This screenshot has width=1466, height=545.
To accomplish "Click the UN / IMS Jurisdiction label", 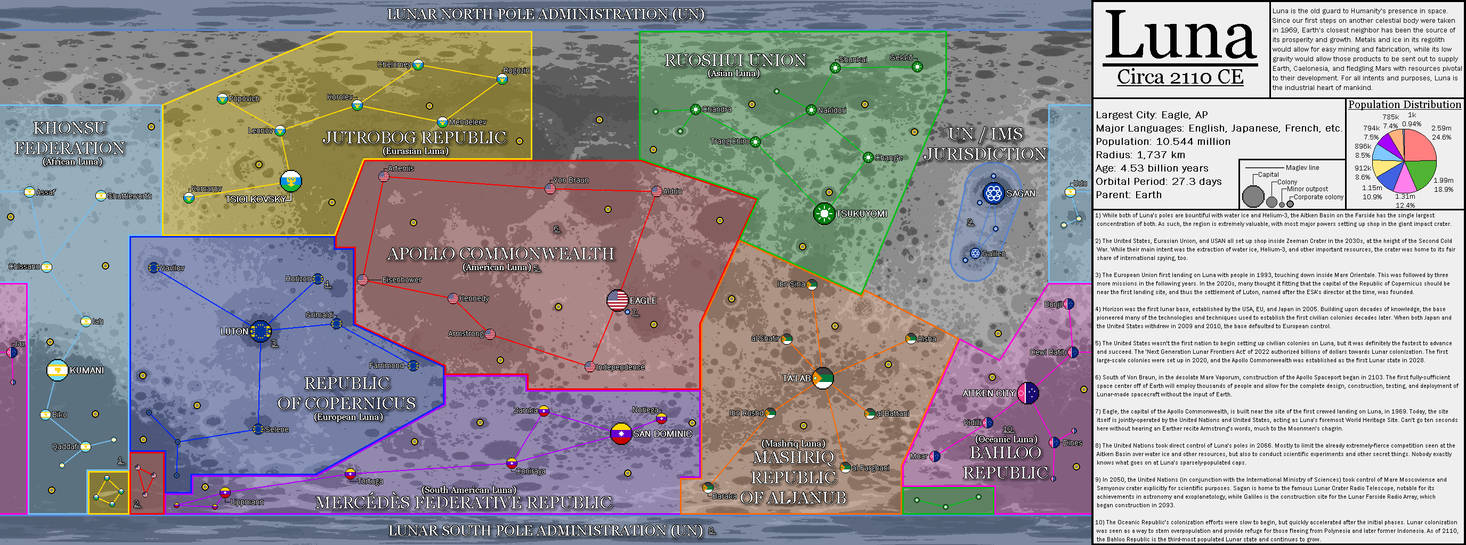I will (985, 144).
